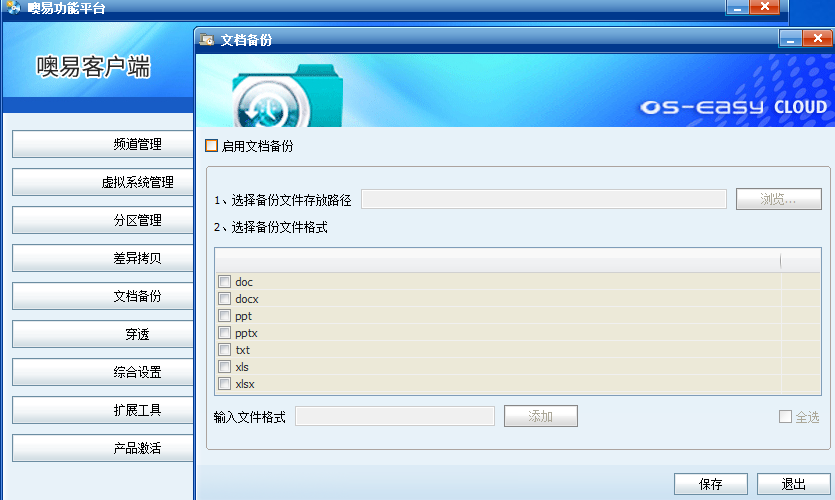Toggle the txt format checkbox

225,350
